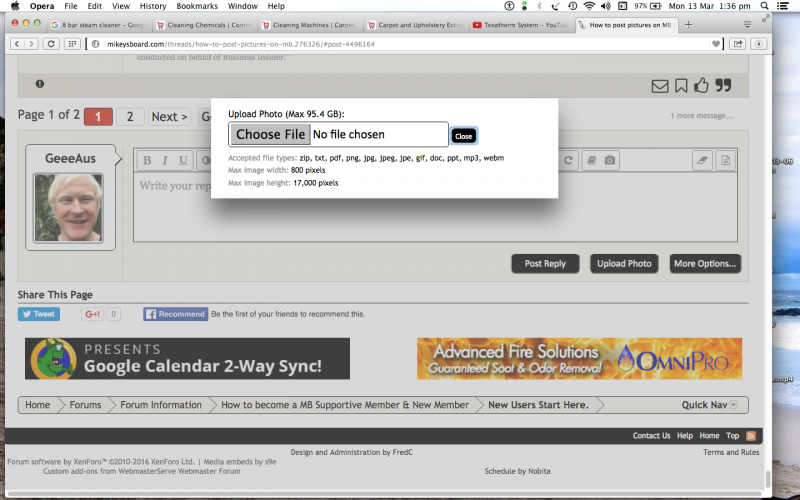
Task: Close the Upload Photo dialog
Action: (463, 136)
